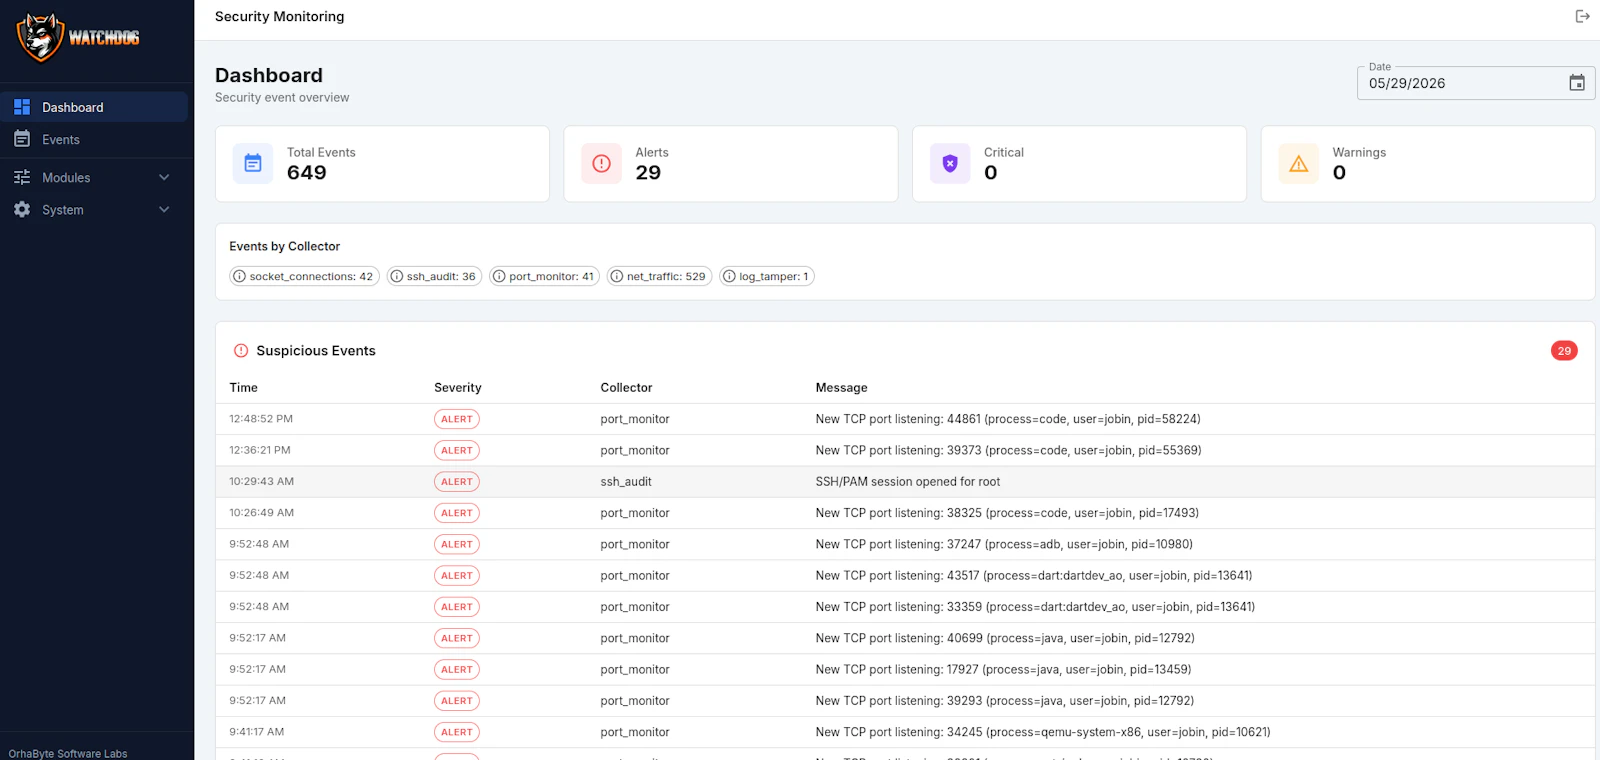Select message for port 43517 dart:dartdev_ao
The width and height of the screenshot is (1600, 760).
pyautogui.click(x=1034, y=576)
